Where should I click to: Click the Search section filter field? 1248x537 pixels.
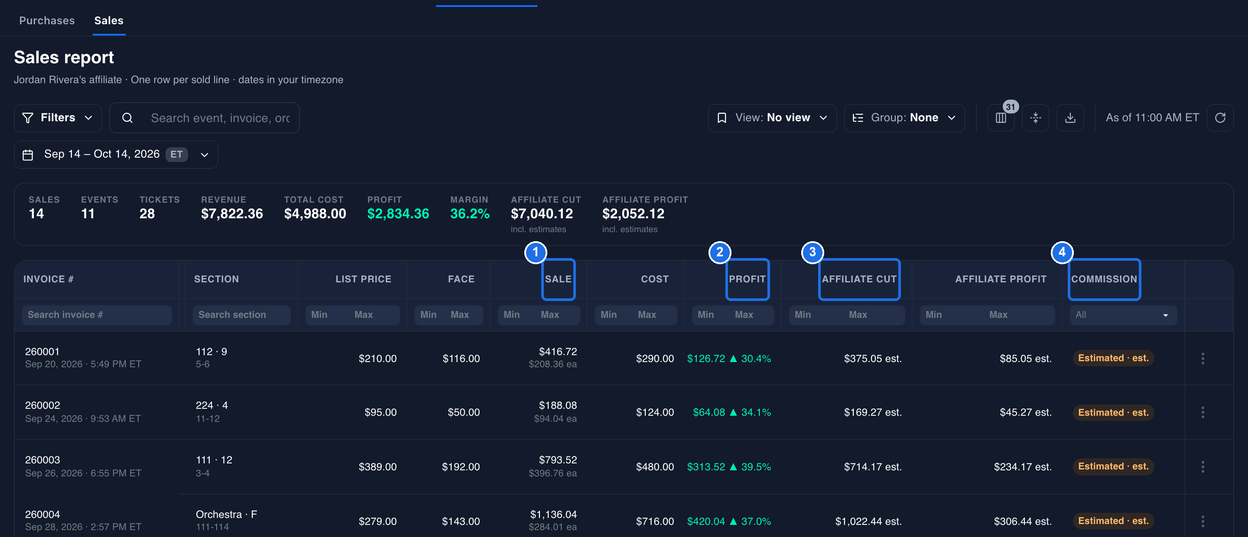[242, 315]
